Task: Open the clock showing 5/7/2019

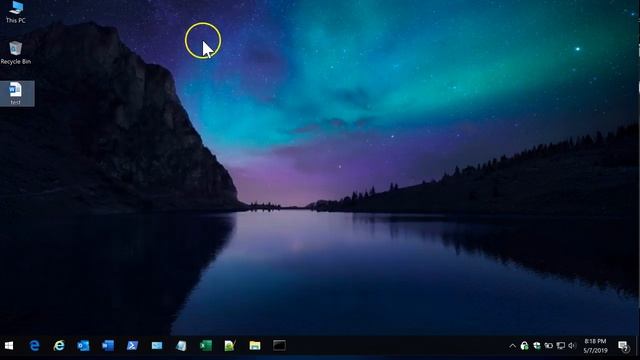Action: pos(596,346)
